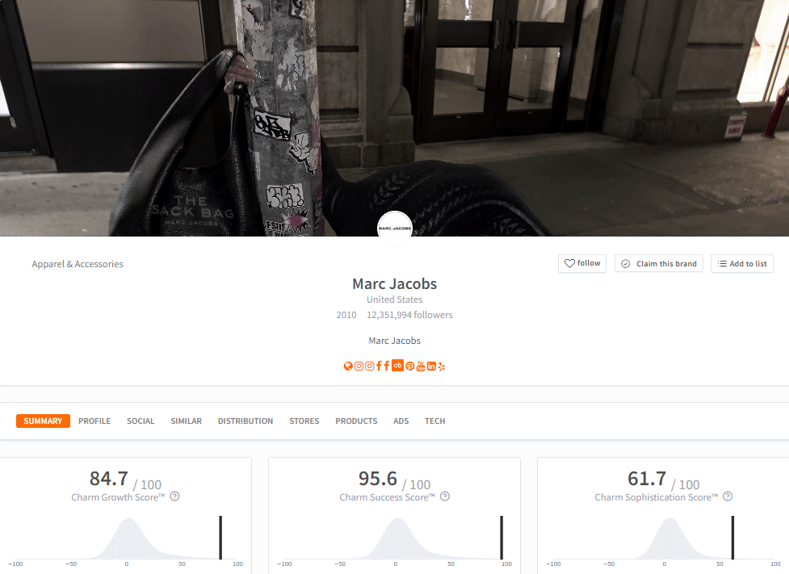This screenshot has height=574, width=789.
Task: Open the first Facebook icon link
Action: [x=379, y=366]
